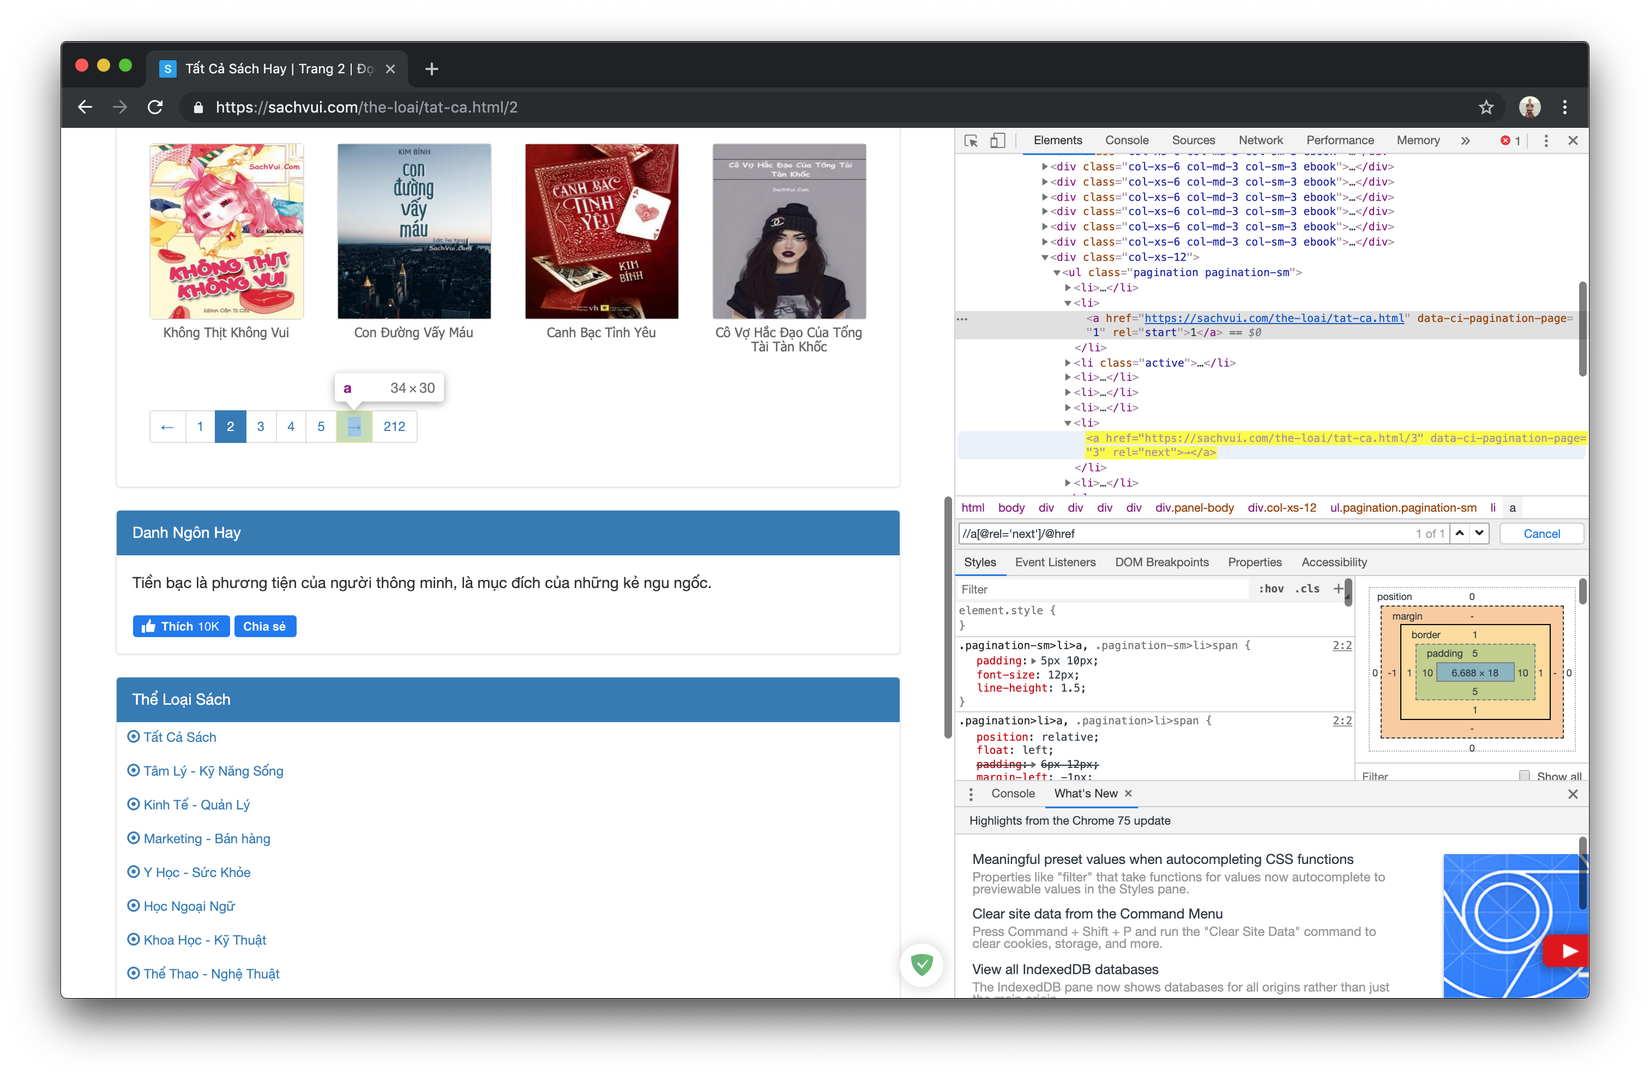Click the browser address bar URL
Viewport: 1650px width, 1079px height.
(366, 107)
